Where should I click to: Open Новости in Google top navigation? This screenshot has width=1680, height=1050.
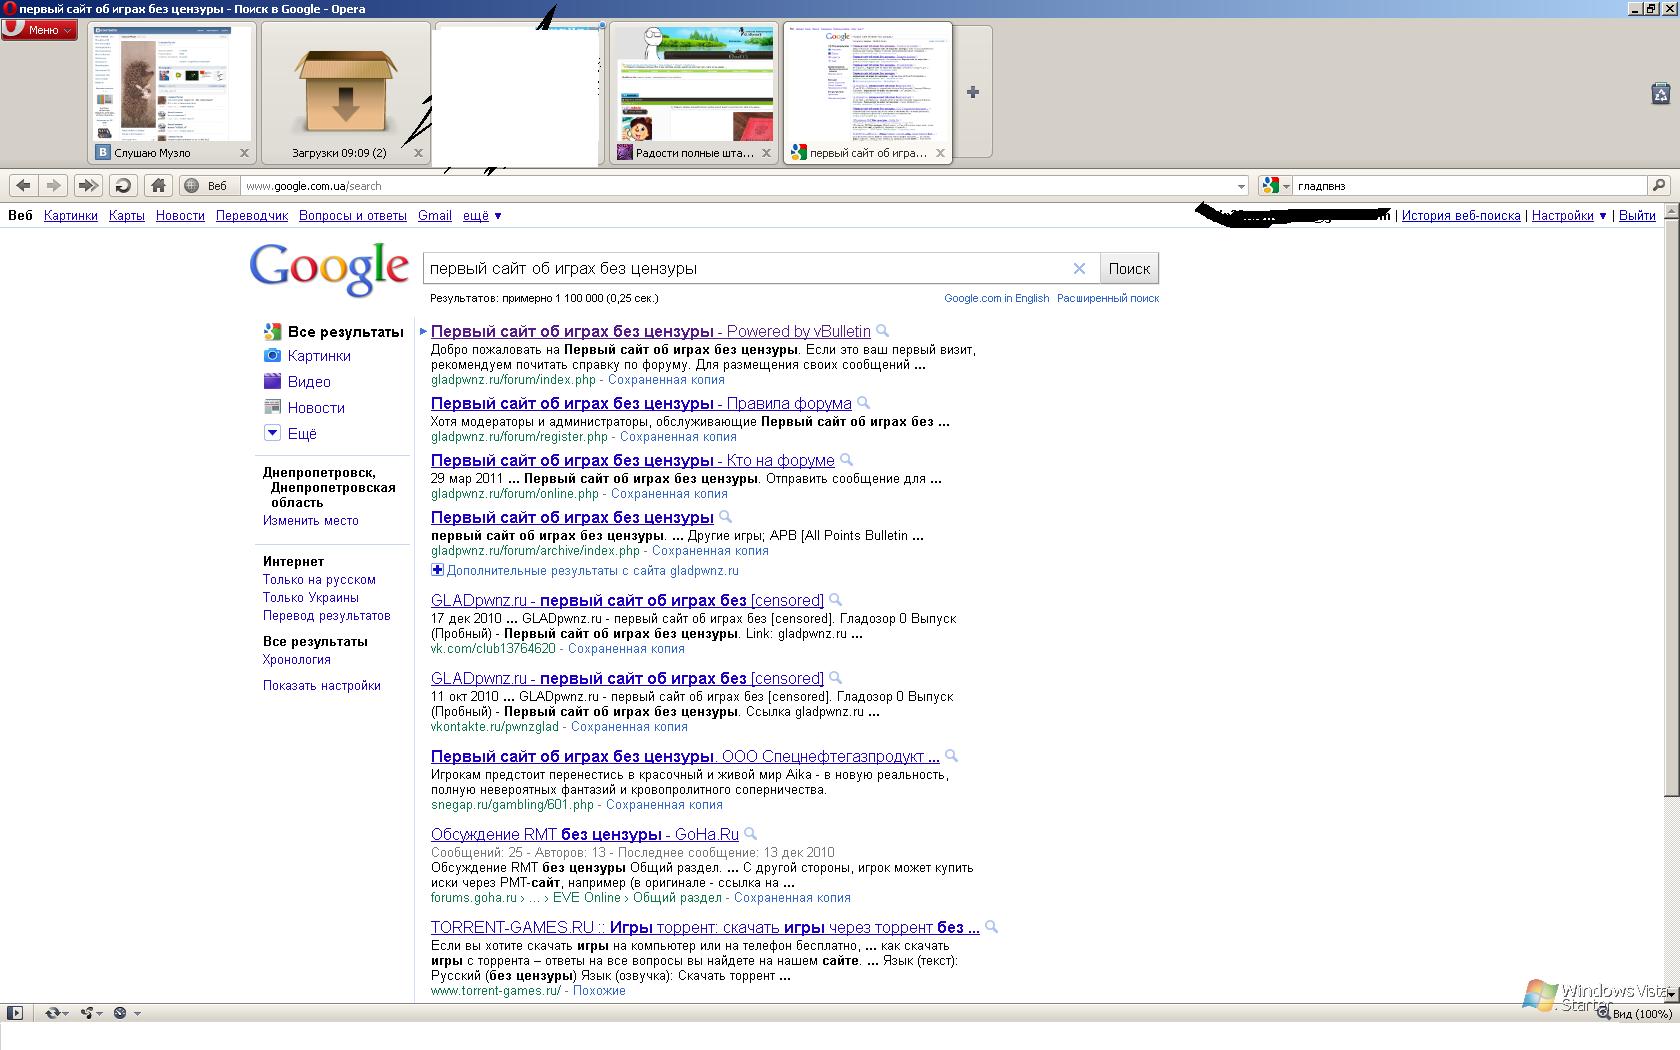click(x=180, y=215)
